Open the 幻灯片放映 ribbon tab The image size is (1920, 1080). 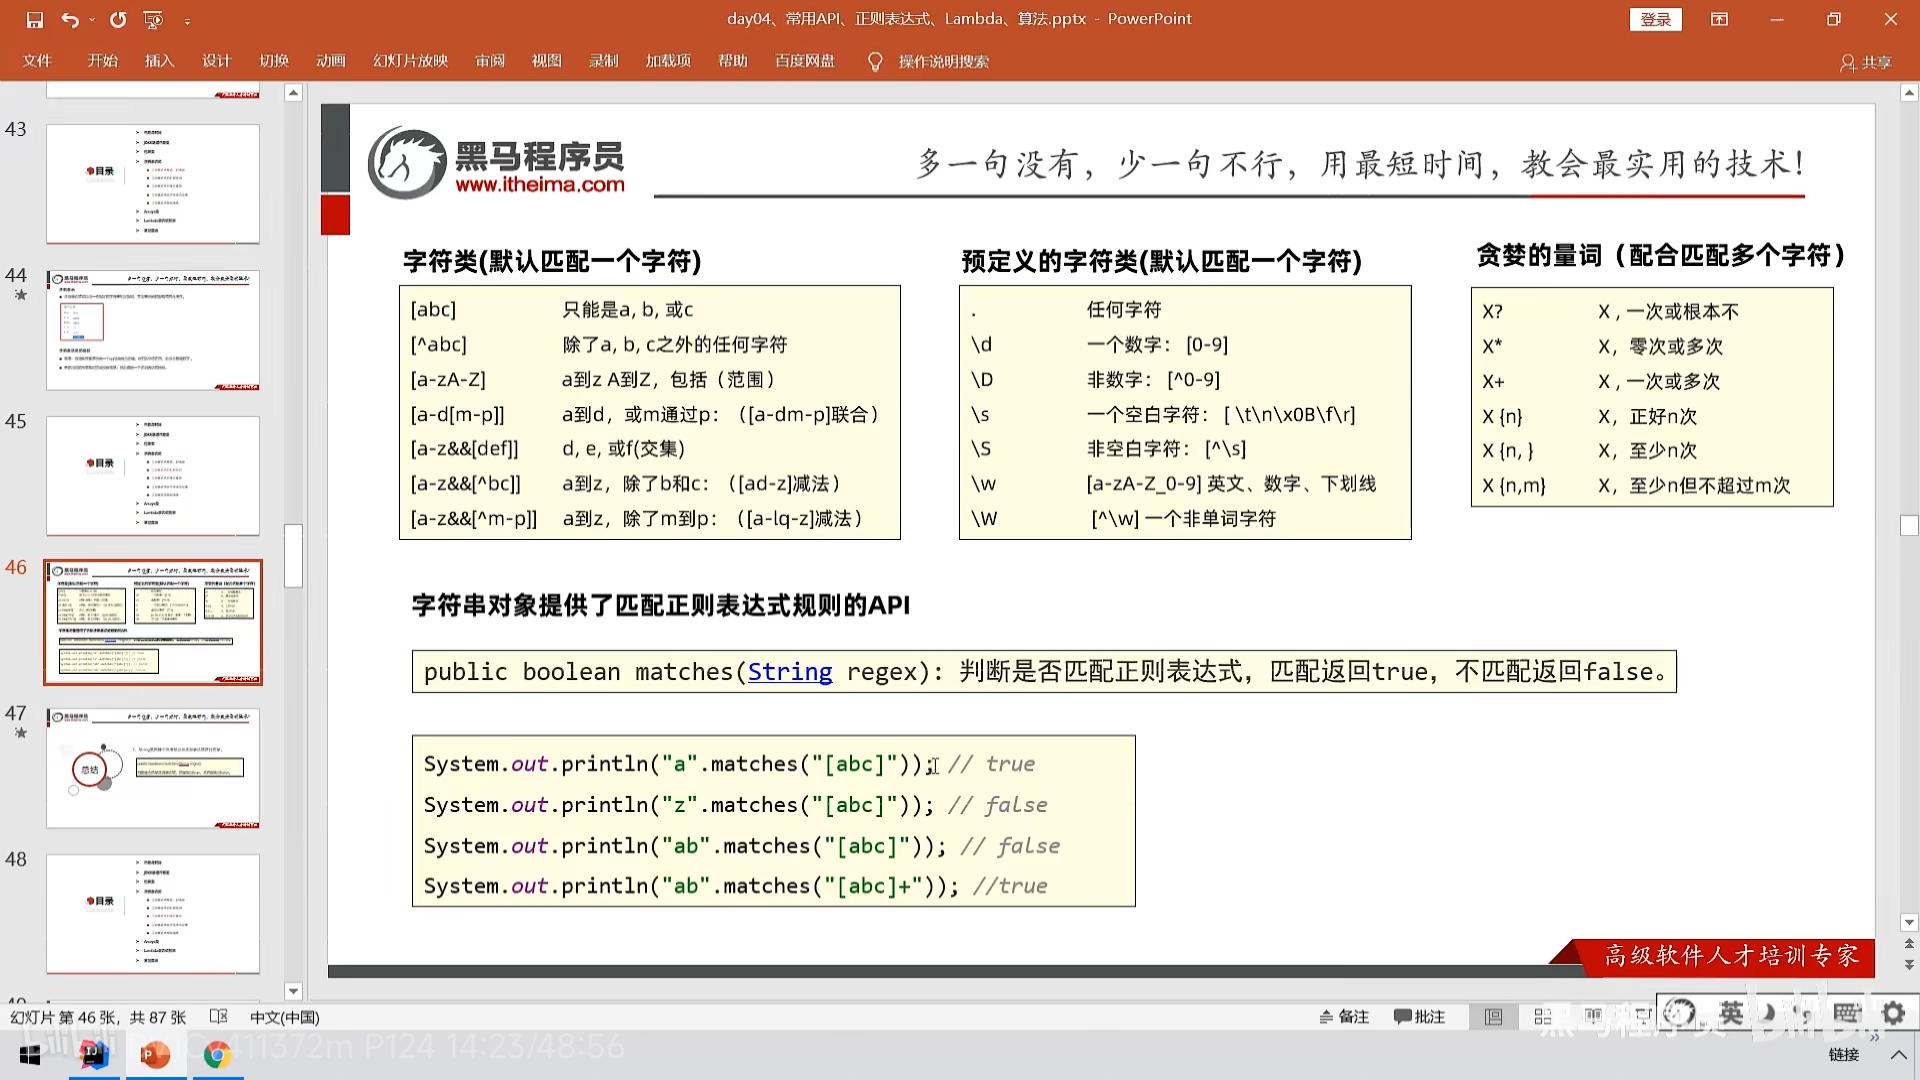pyautogui.click(x=410, y=61)
